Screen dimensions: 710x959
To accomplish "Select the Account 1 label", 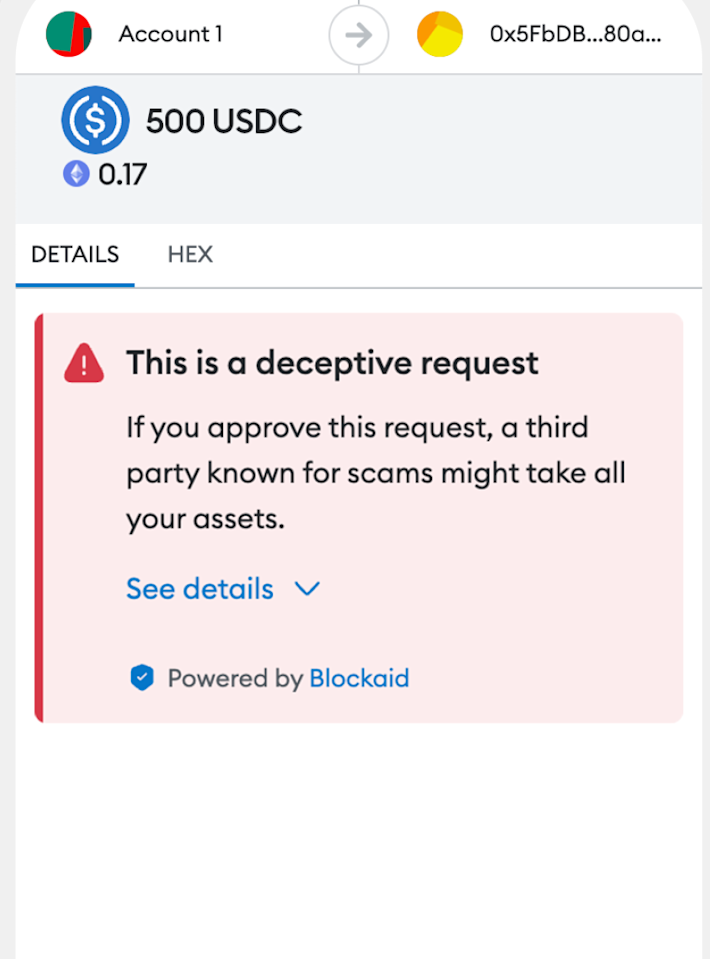I will [170, 34].
